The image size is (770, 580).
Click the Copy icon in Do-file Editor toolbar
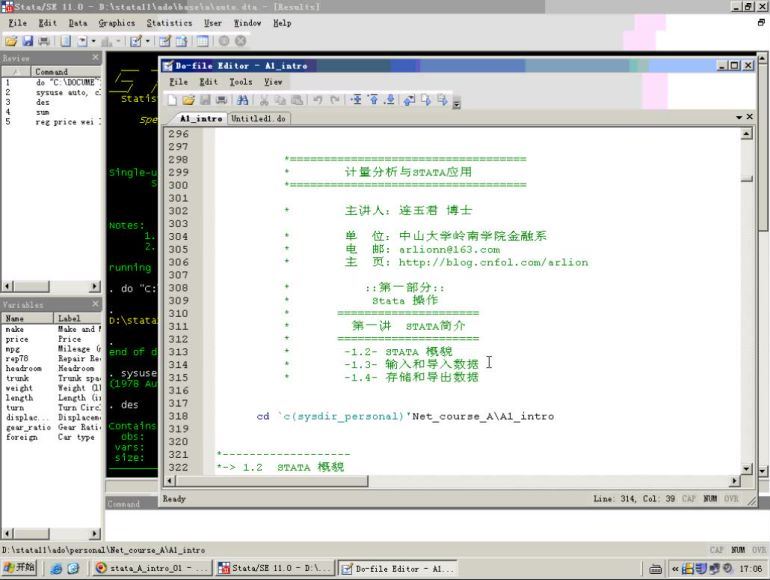[x=280, y=100]
